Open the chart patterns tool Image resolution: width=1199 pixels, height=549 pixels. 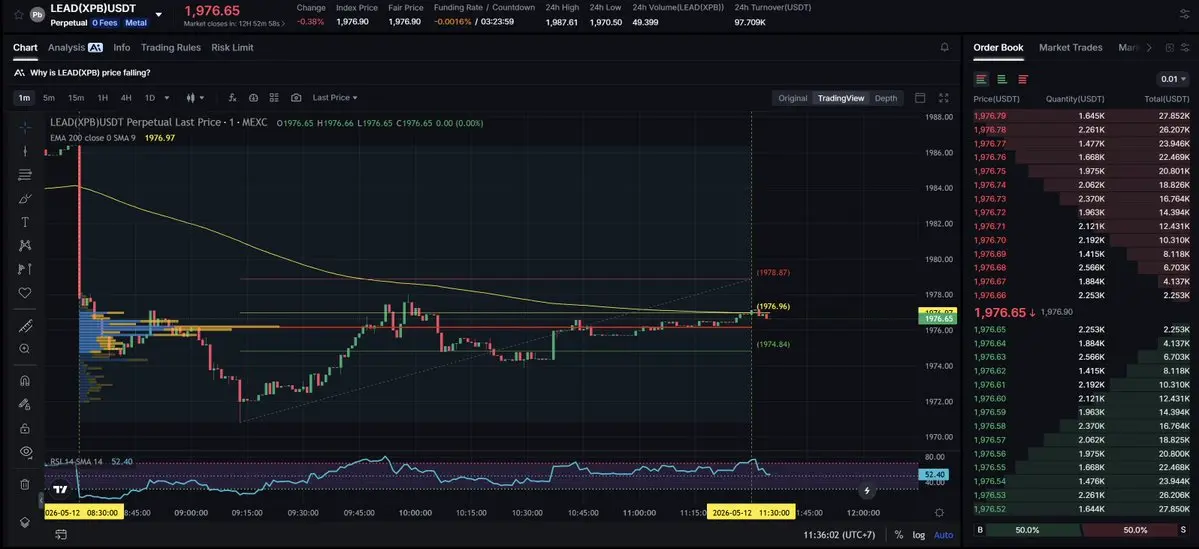click(24, 245)
